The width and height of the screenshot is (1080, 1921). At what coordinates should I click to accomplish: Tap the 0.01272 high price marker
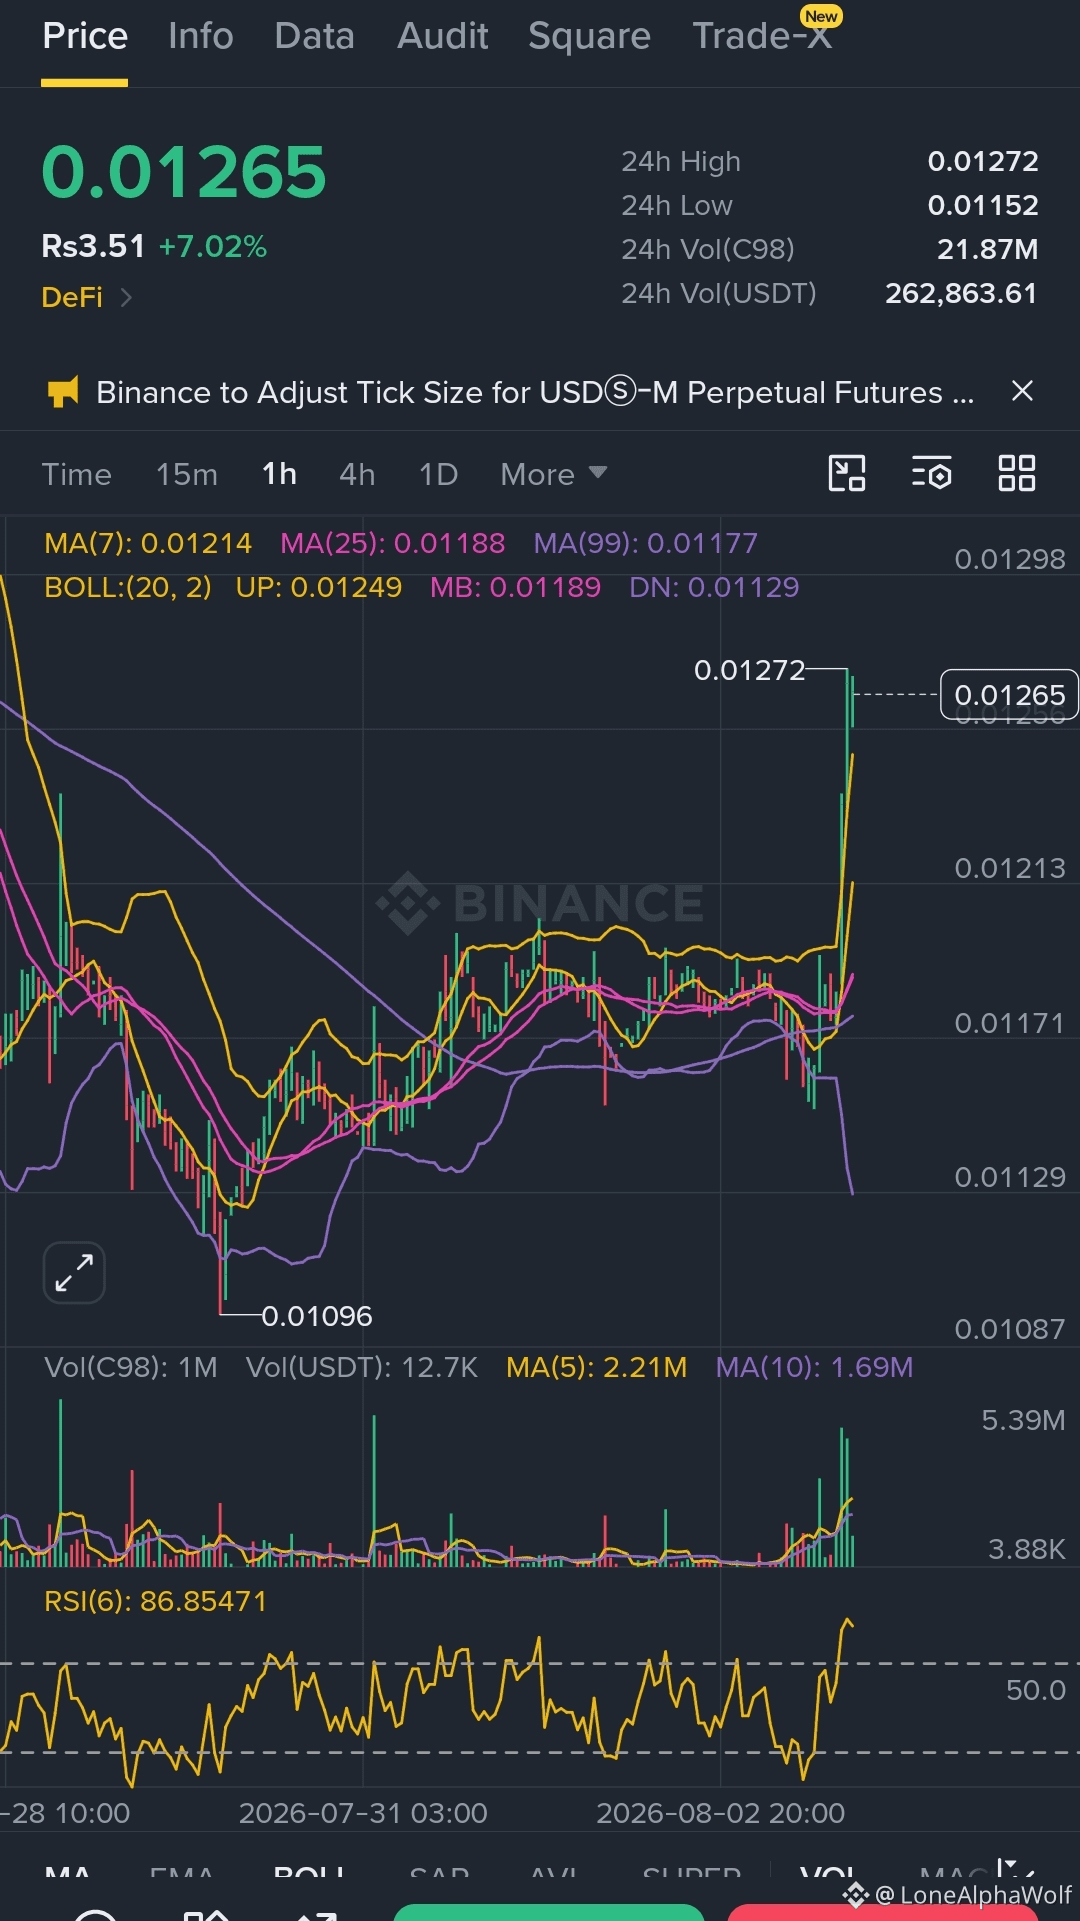[749, 670]
